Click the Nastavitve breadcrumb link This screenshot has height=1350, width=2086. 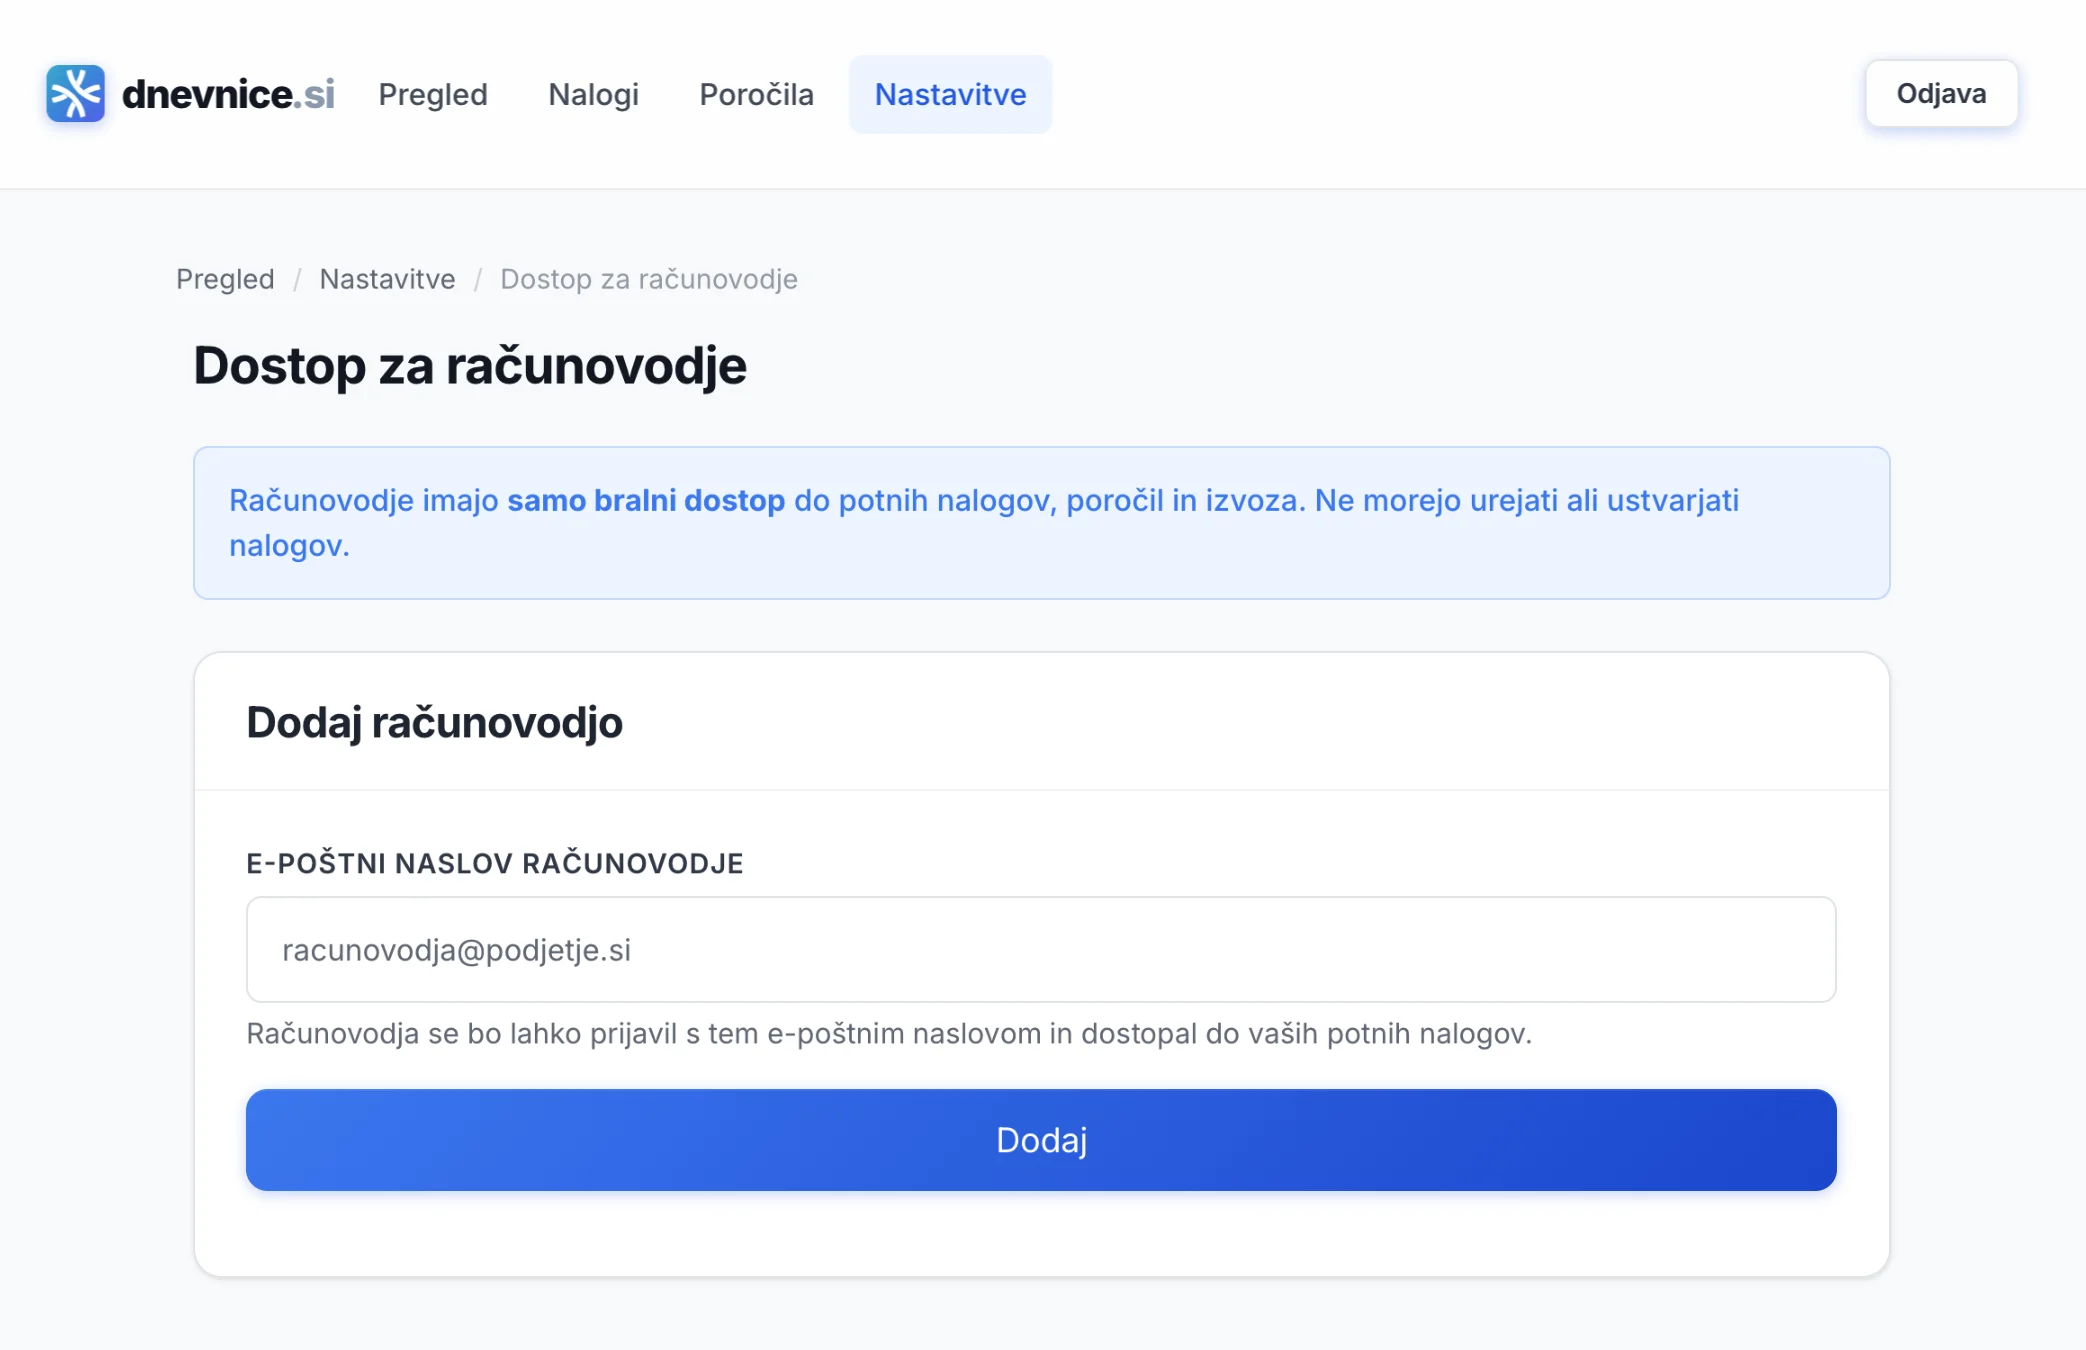click(x=387, y=279)
